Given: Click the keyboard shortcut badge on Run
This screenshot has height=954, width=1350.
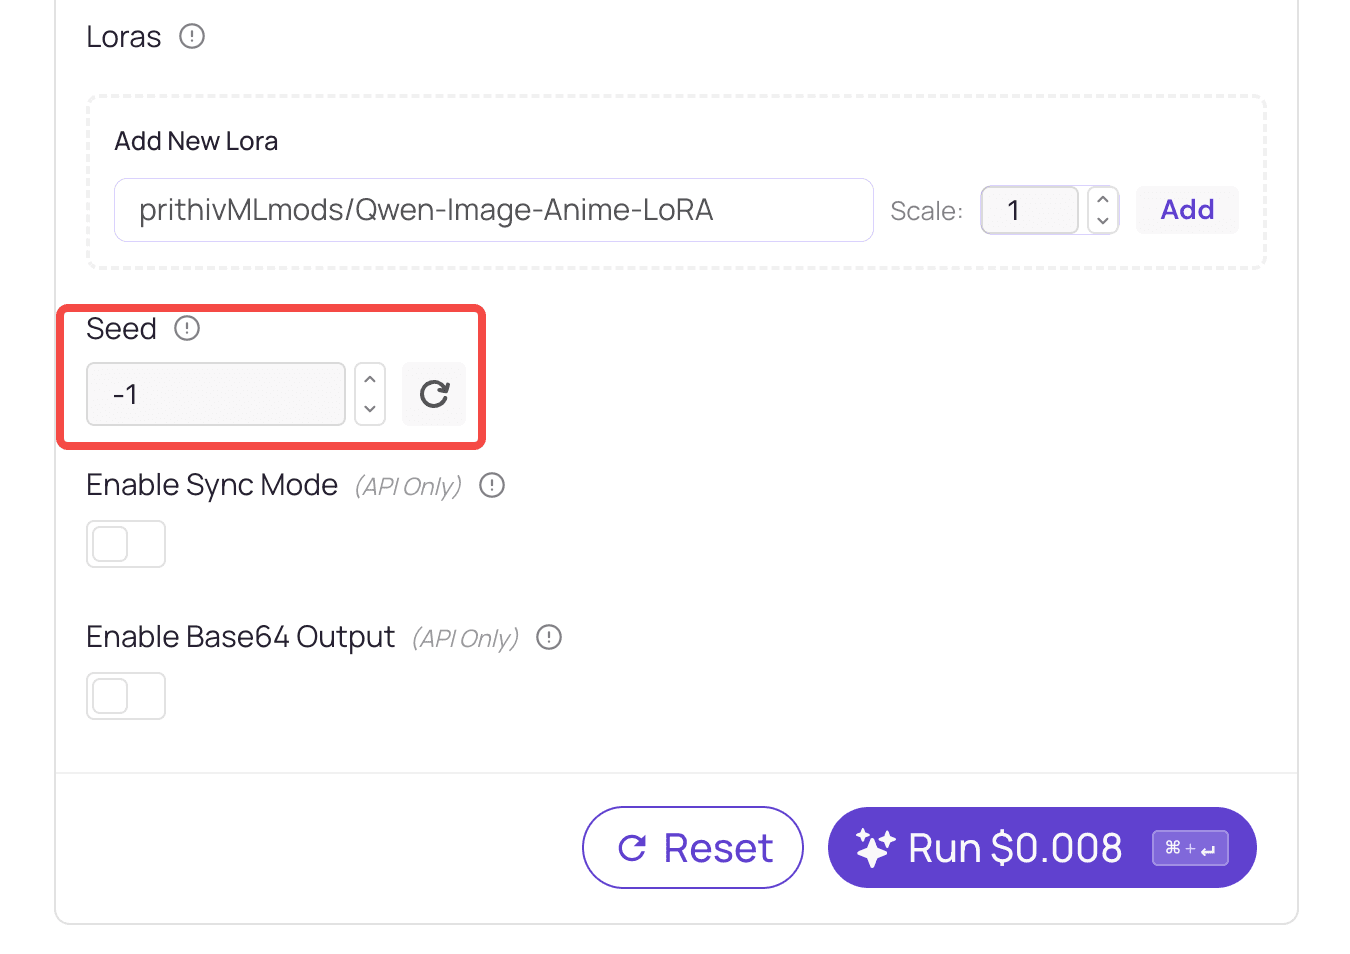Looking at the screenshot, I should 1190,848.
